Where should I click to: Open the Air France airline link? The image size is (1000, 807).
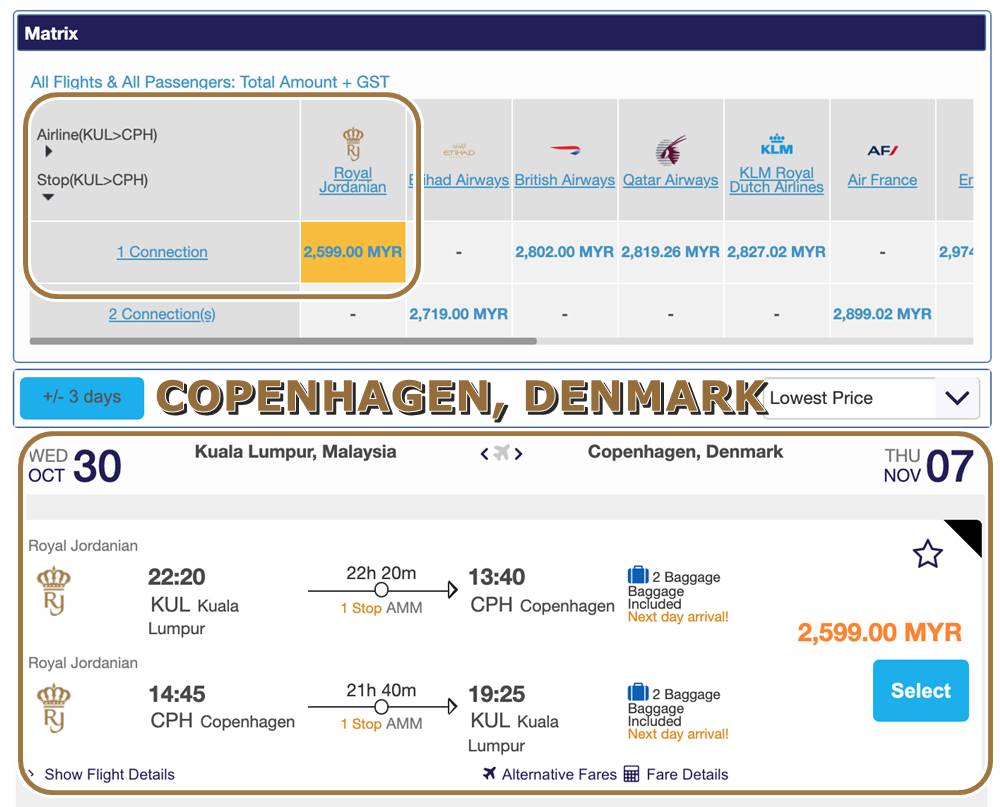click(882, 181)
